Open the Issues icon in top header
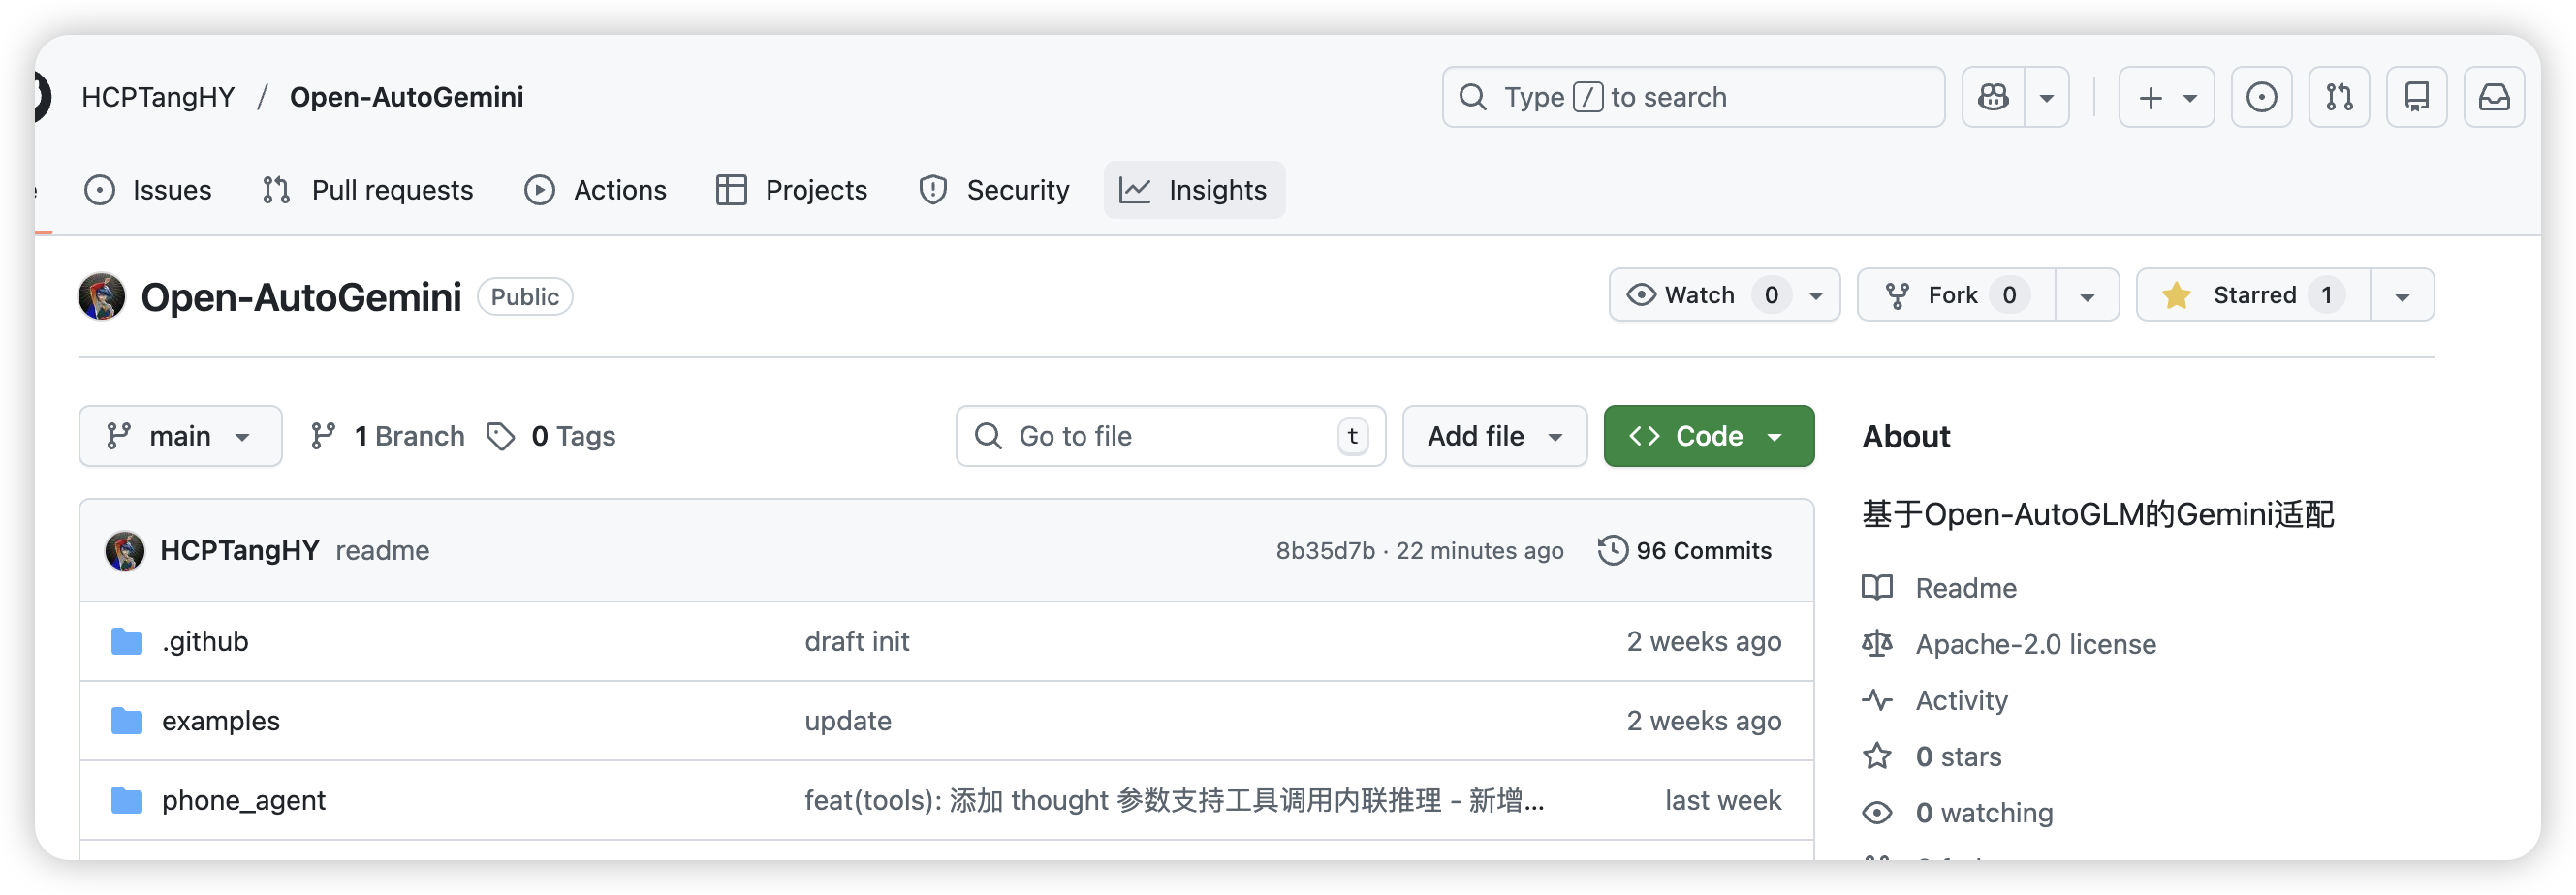 pos(2261,97)
